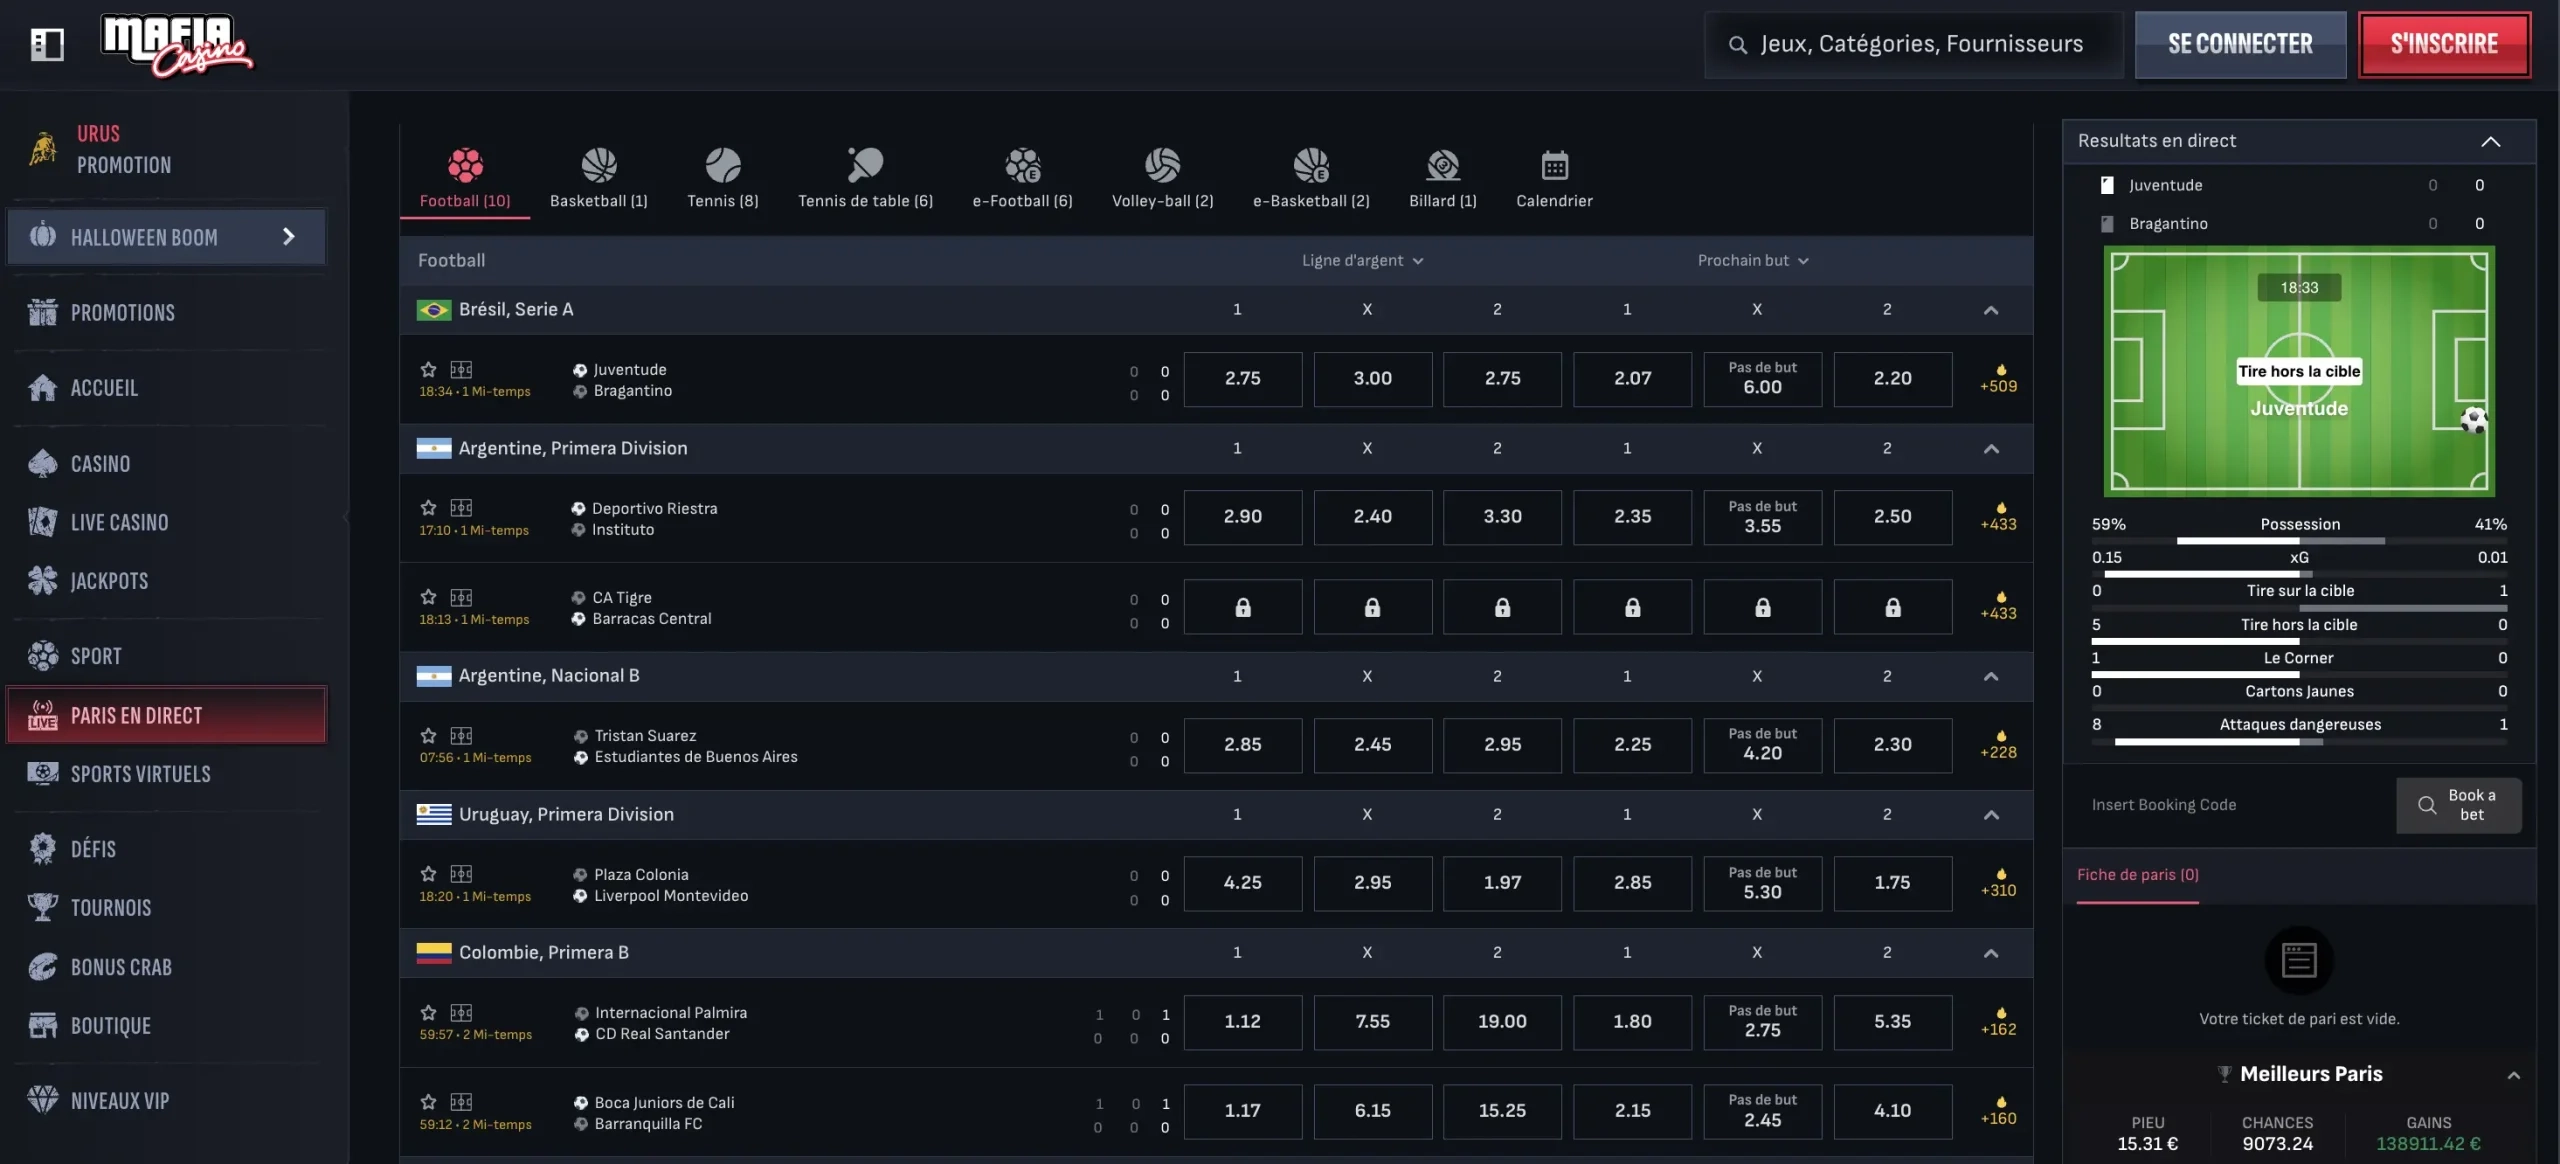The image size is (2560, 1164).
Task: Click the live football pitch tracker
Action: pyautogui.click(x=2299, y=372)
